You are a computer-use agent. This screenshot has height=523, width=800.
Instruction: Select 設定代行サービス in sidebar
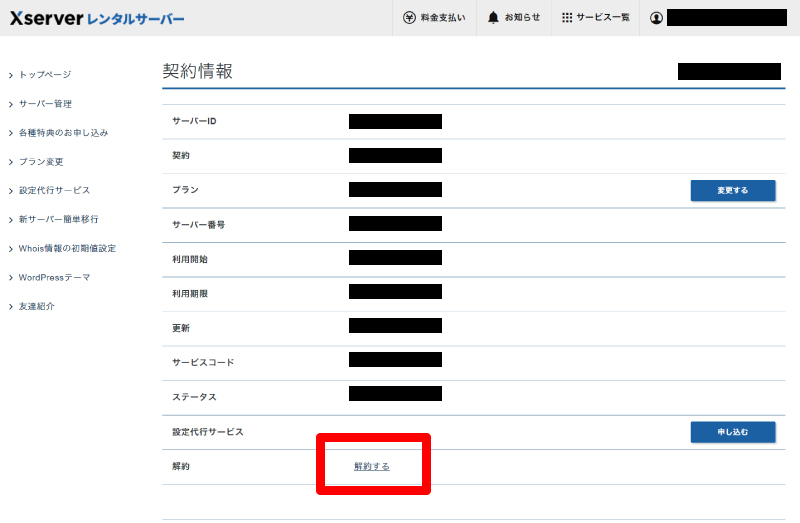[54, 191]
